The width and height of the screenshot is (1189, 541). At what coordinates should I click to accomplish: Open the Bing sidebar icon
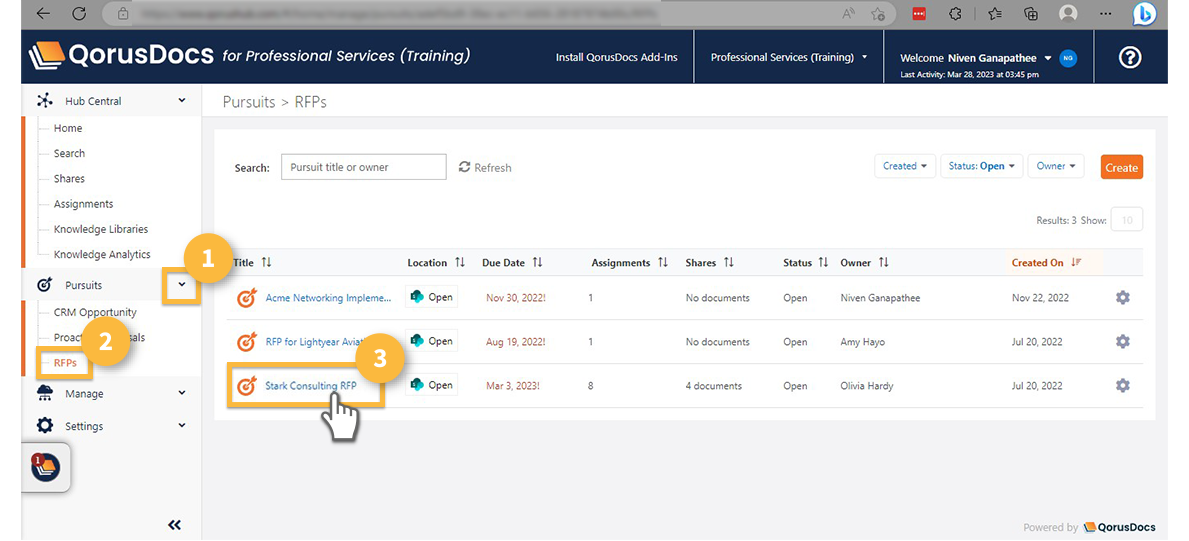click(x=1144, y=14)
